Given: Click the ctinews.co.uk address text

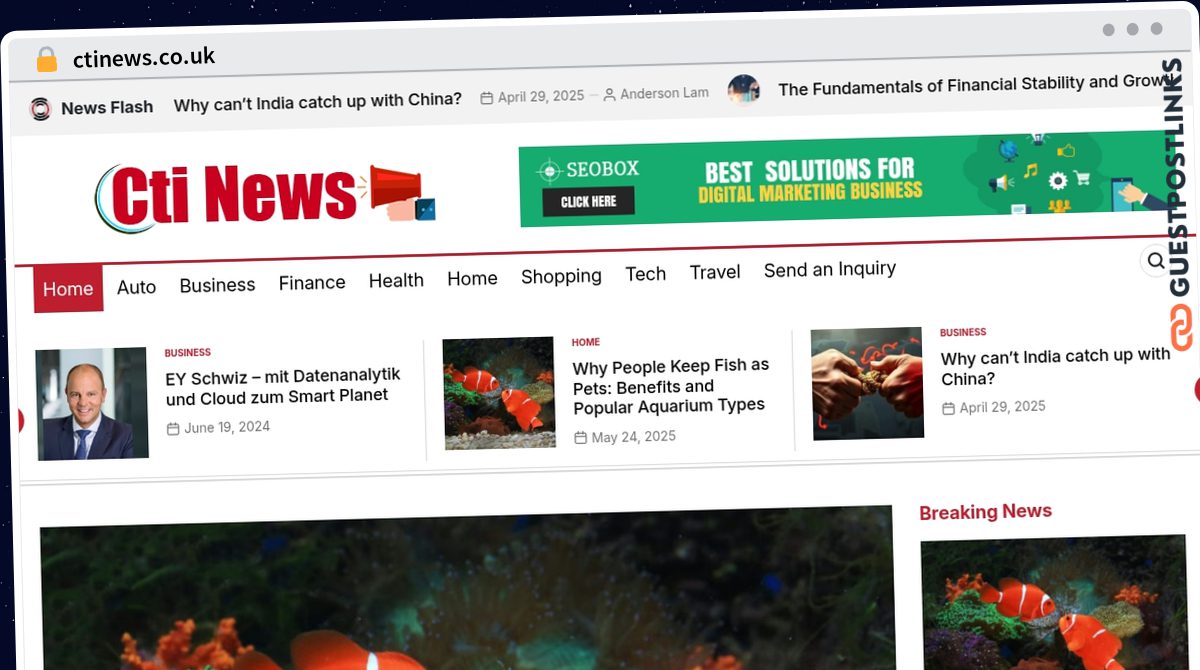Looking at the screenshot, I should pos(144,58).
